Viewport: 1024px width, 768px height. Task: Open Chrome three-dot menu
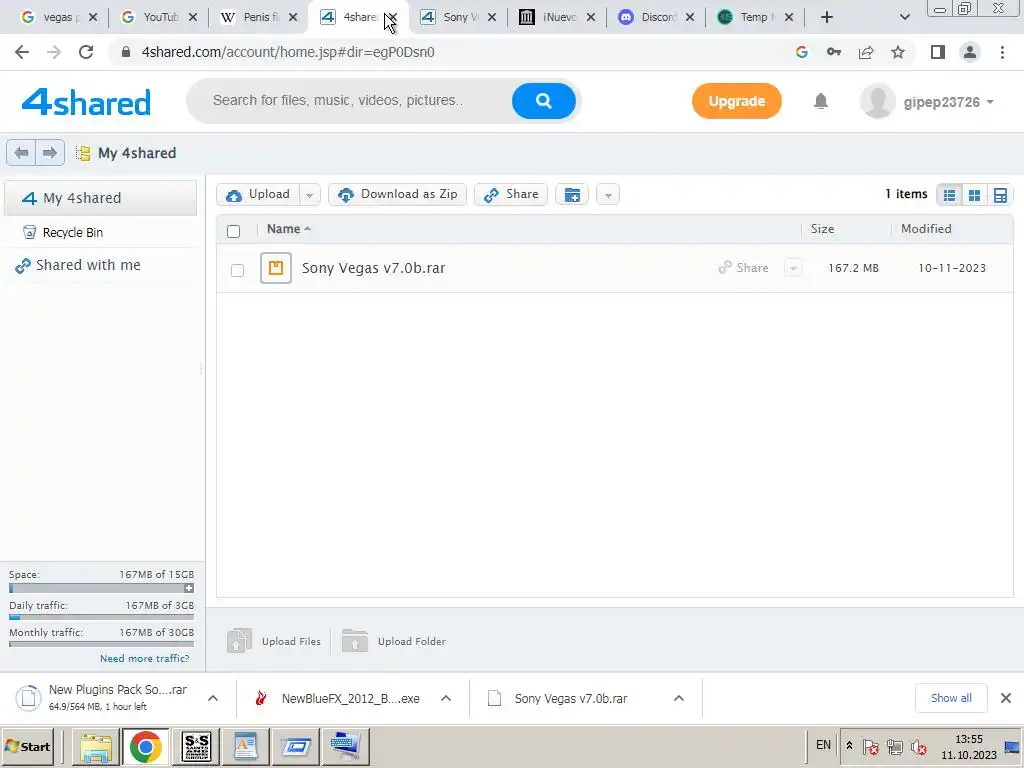[x=1002, y=52]
